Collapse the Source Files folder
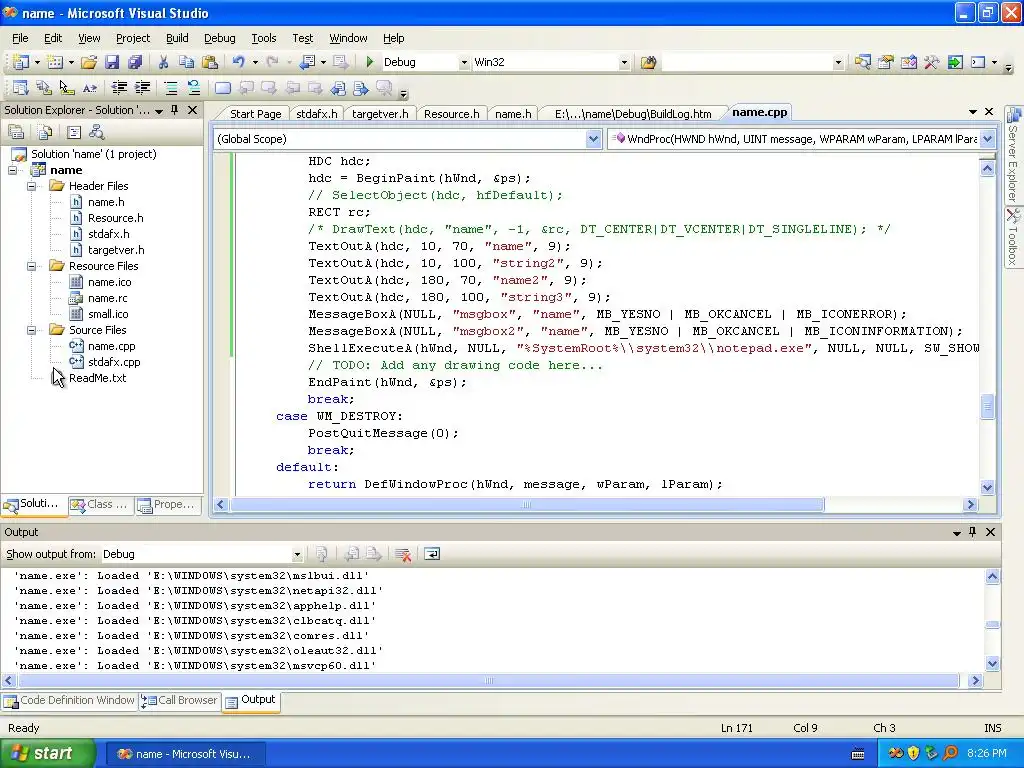1024x768 pixels. pyautogui.click(x=31, y=330)
